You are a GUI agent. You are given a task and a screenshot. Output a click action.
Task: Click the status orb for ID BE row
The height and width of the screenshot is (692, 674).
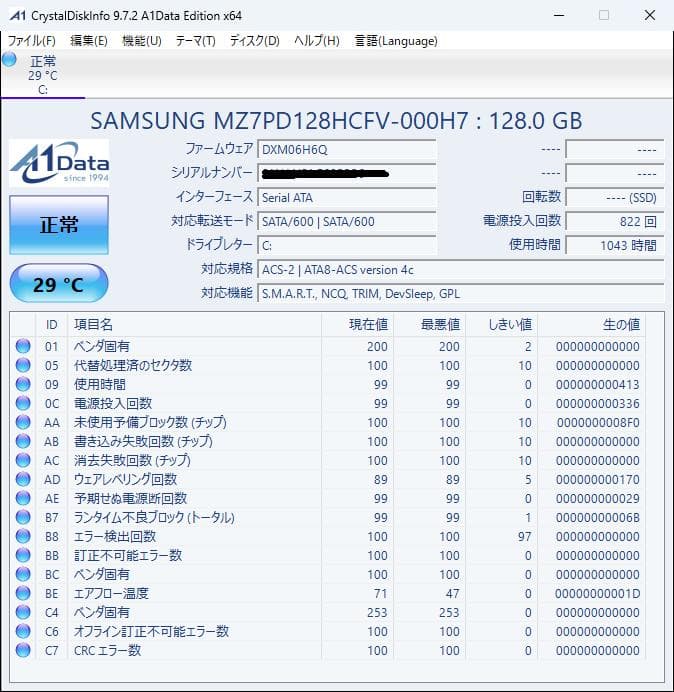coord(23,593)
